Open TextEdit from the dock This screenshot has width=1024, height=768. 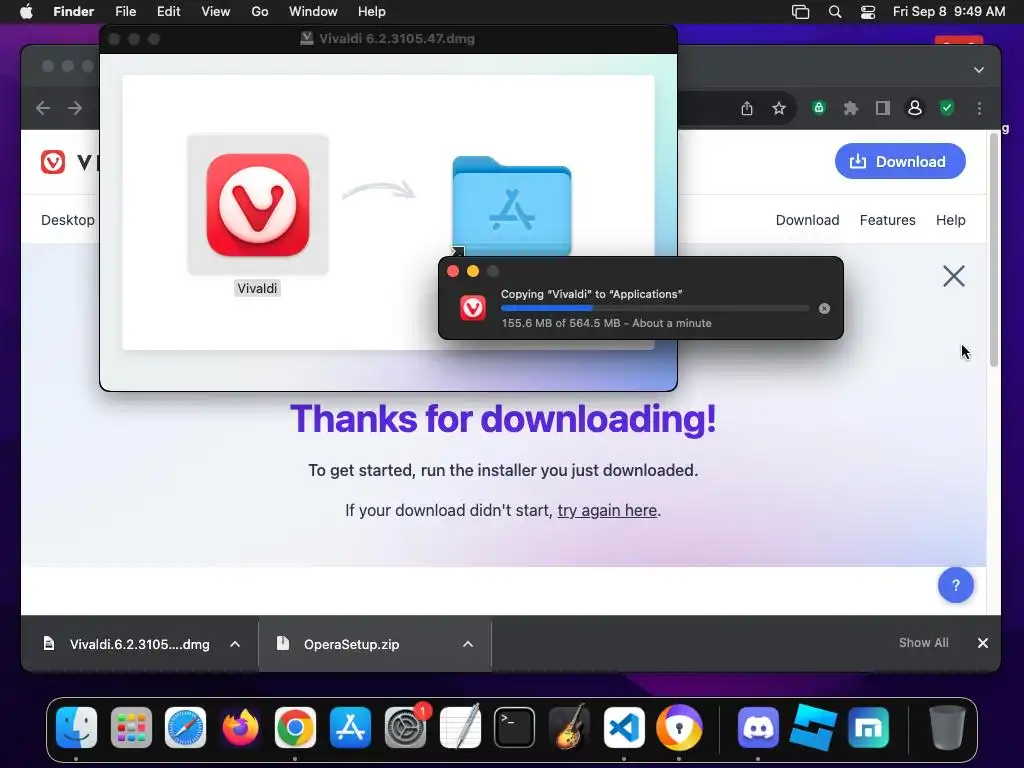coord(460,728)
